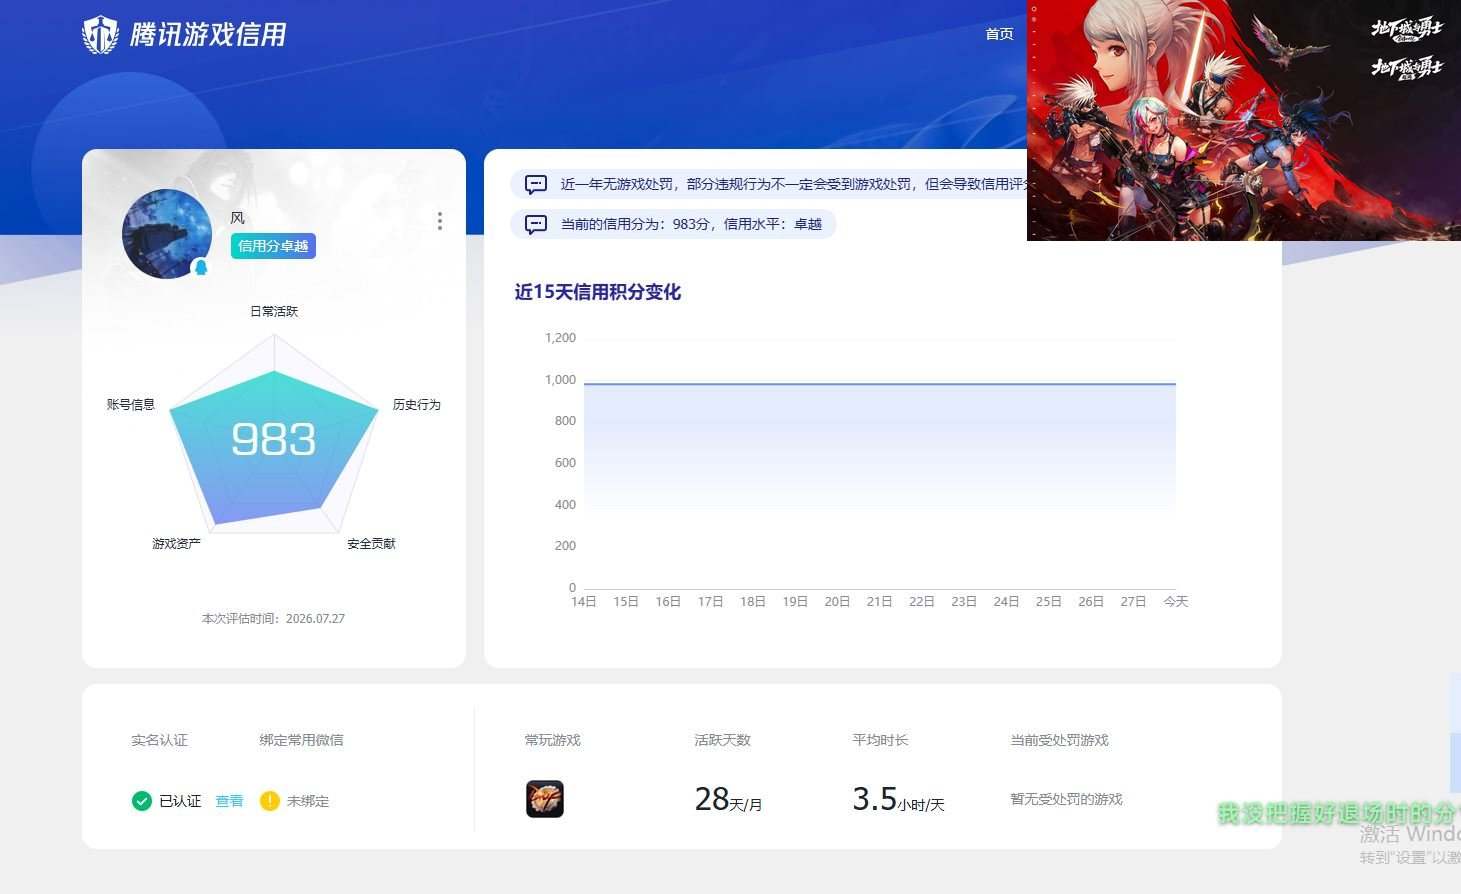Viewport: 1461px width, 894px height.
Task: Click the 1,000 value on chart y-axis
Action: click(x=560, y=379)
